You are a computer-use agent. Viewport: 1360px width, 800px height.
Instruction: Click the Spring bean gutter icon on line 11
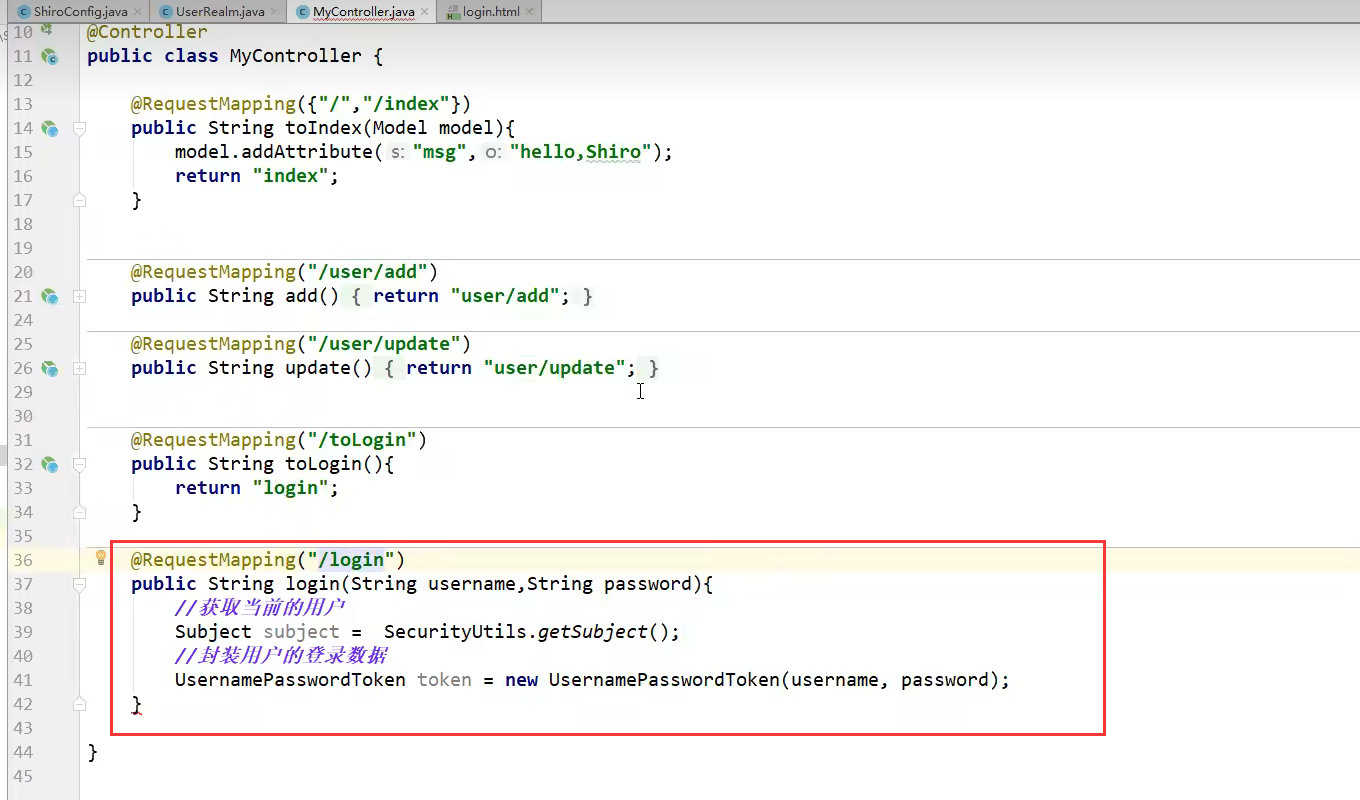(x=48, y=56)
